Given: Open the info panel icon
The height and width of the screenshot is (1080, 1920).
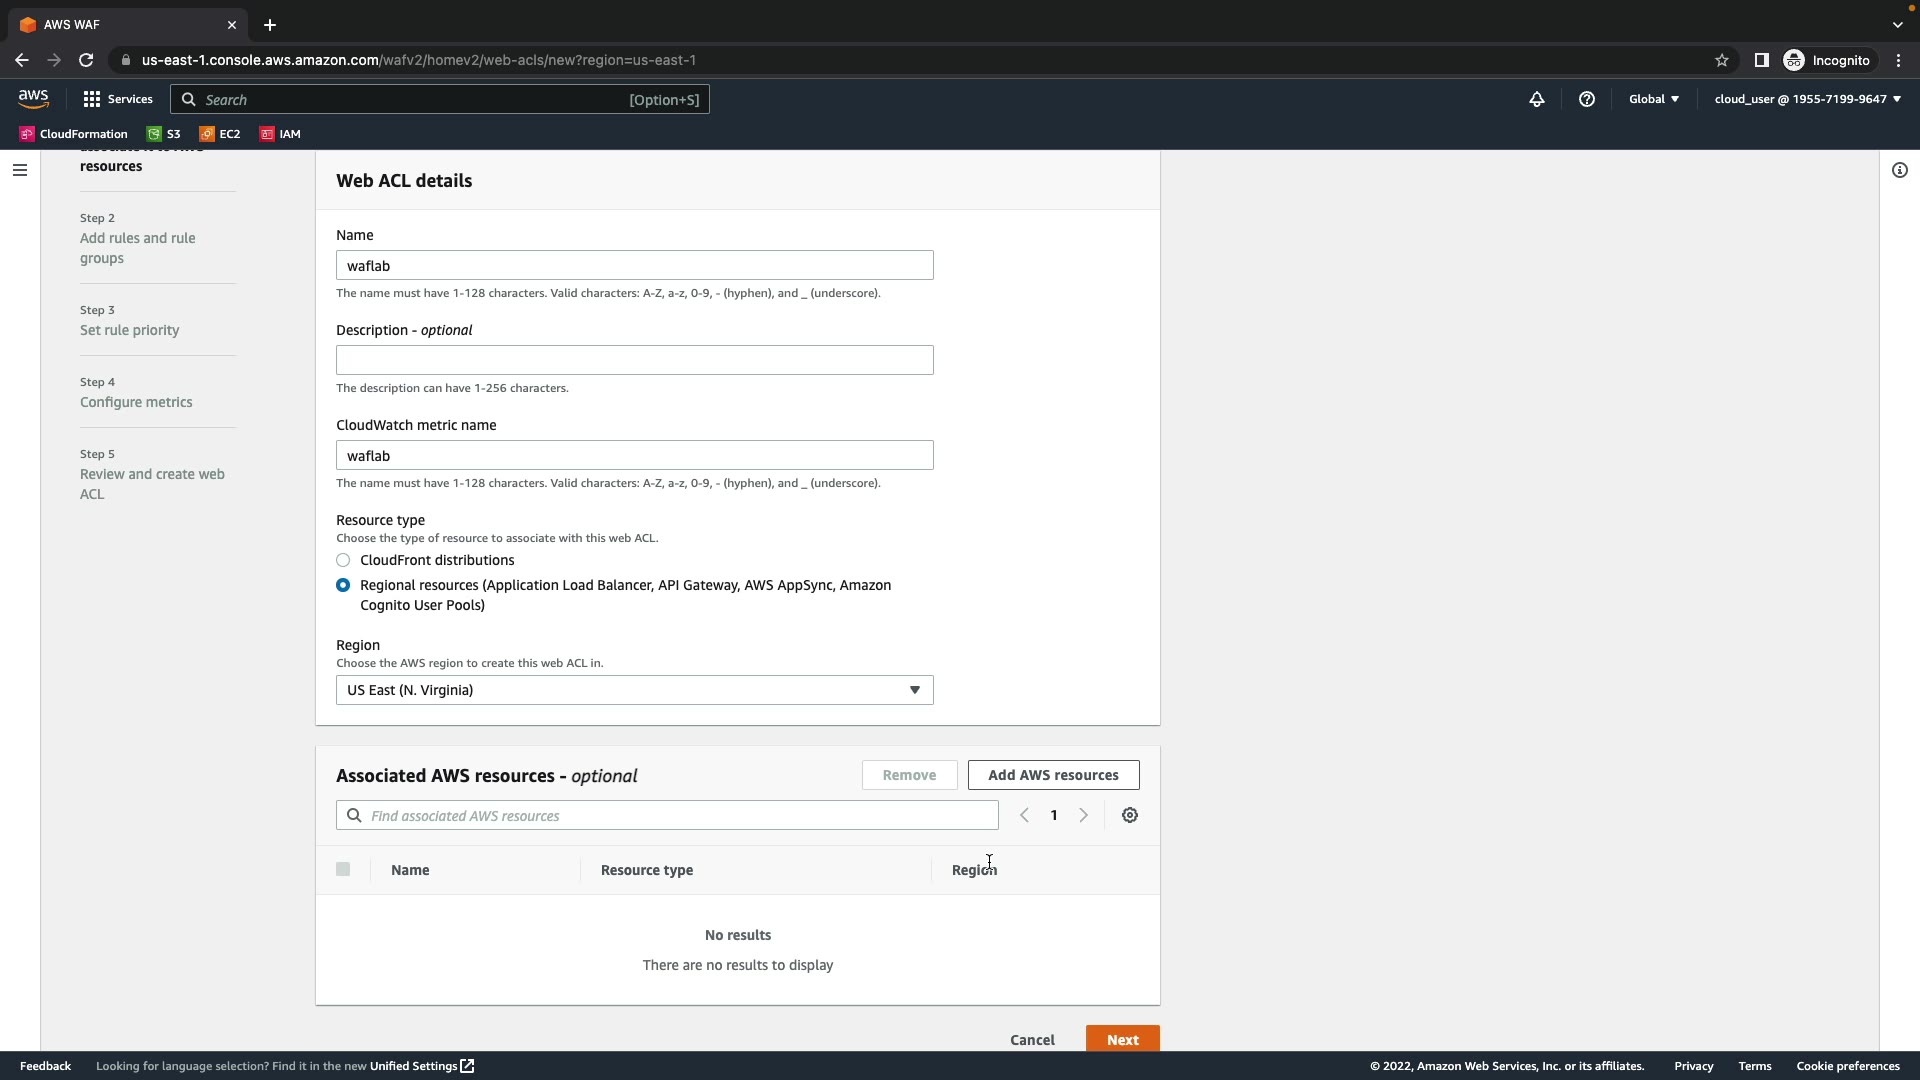Looking at the screenshot, I should coord(1899,170).
